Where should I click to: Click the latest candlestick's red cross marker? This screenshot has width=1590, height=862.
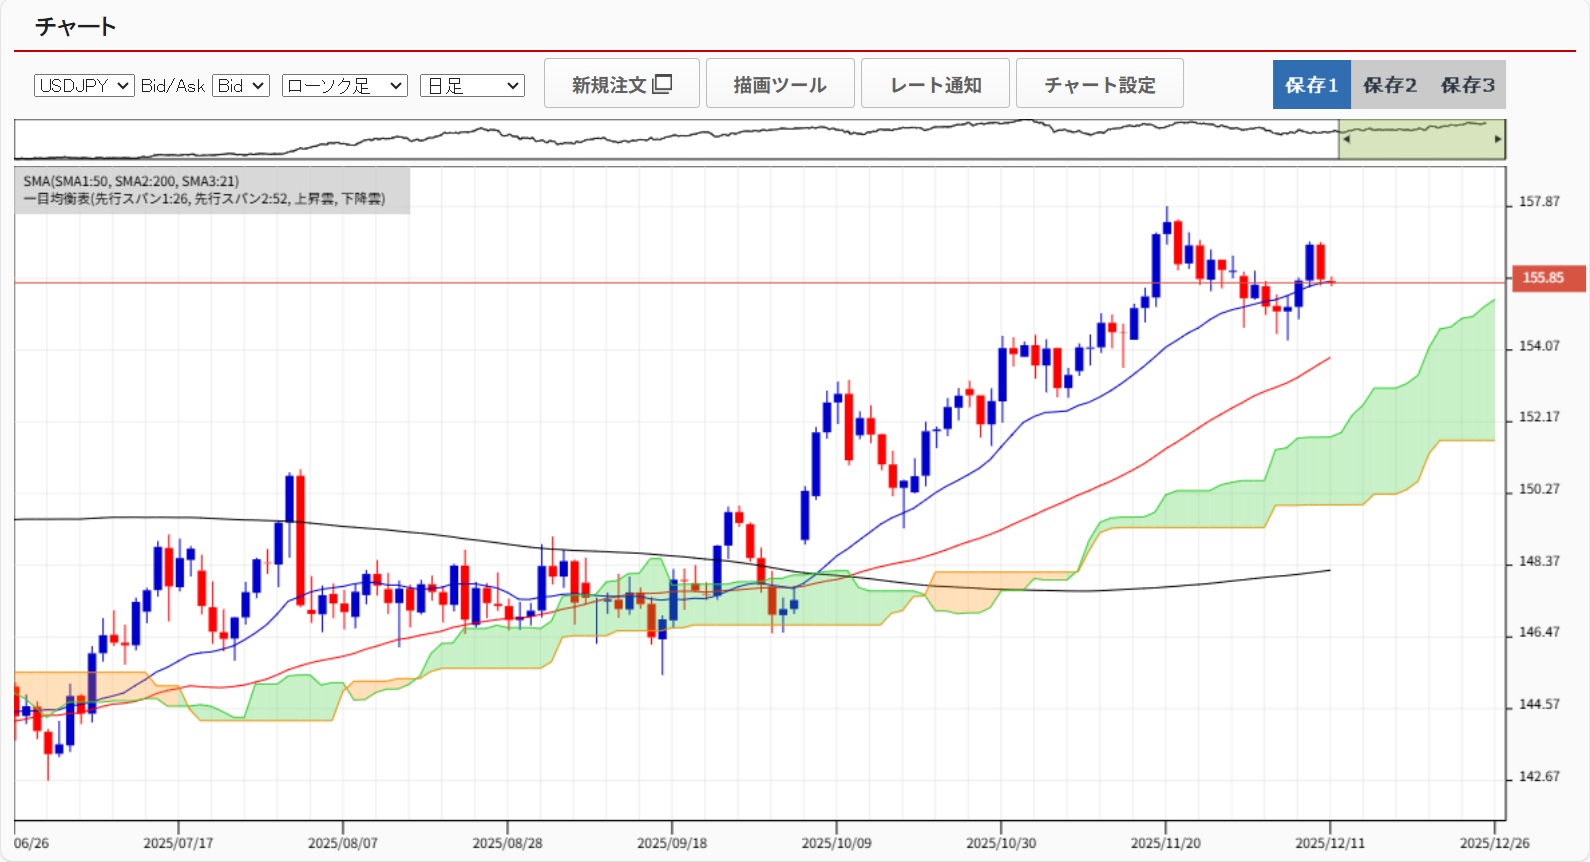coord(1331,282)
